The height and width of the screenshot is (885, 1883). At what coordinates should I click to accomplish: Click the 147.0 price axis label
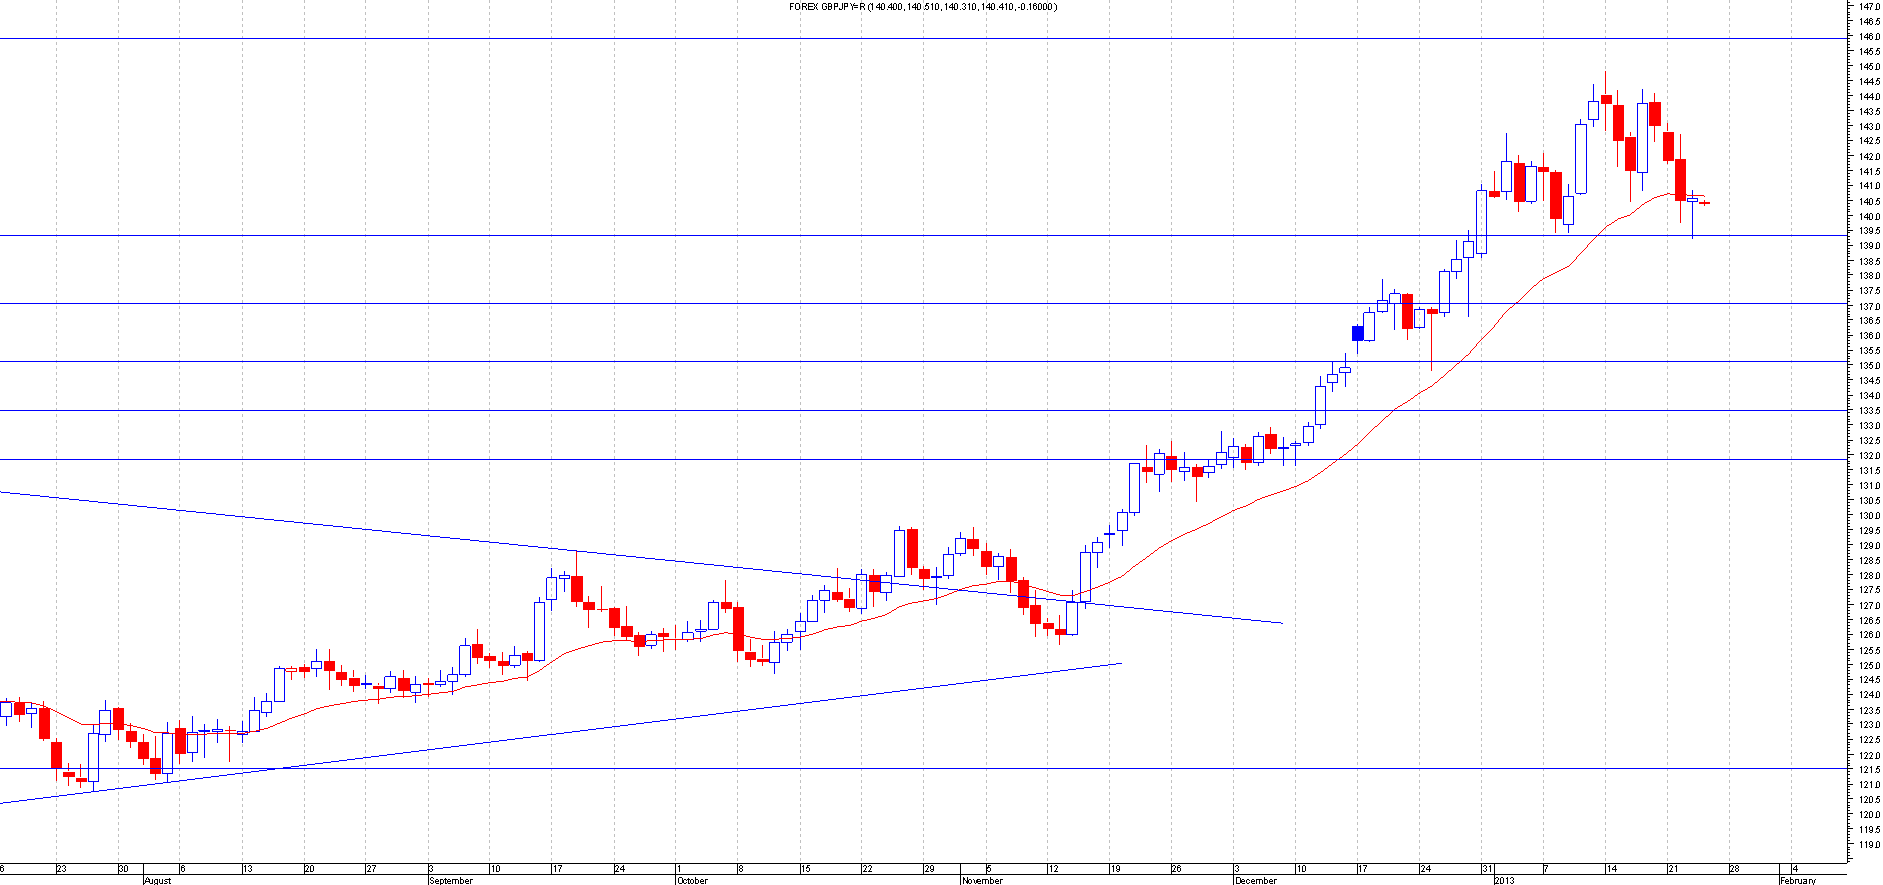tap(1868, 6)
